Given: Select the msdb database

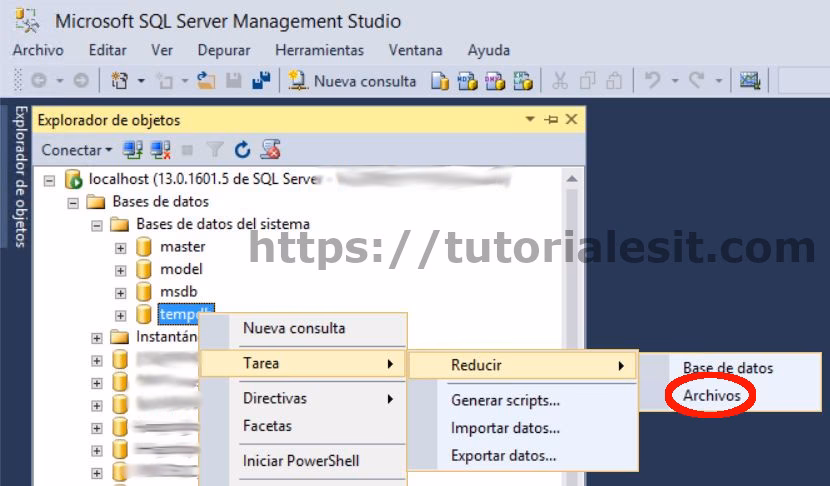Looking at the screenshot, I should tap(178, 292).
